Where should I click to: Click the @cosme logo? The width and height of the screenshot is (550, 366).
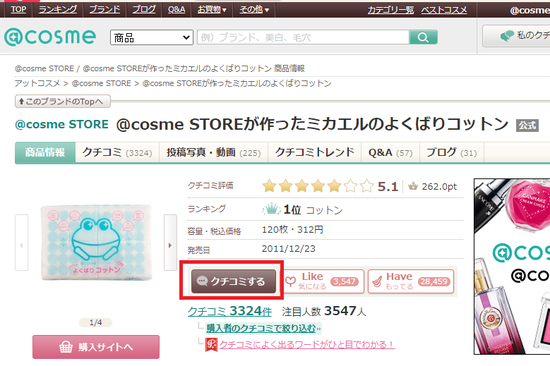[50, 36]
